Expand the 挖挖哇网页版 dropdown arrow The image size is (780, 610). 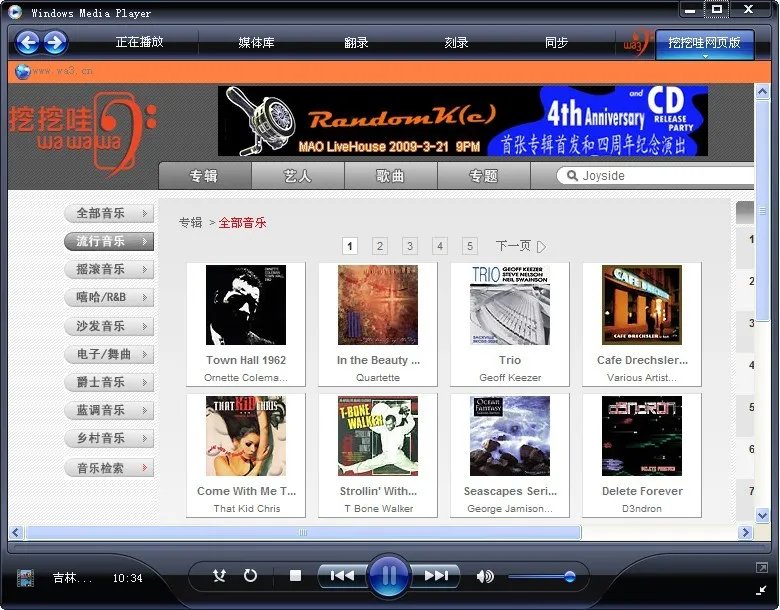(x=705, y=56)
